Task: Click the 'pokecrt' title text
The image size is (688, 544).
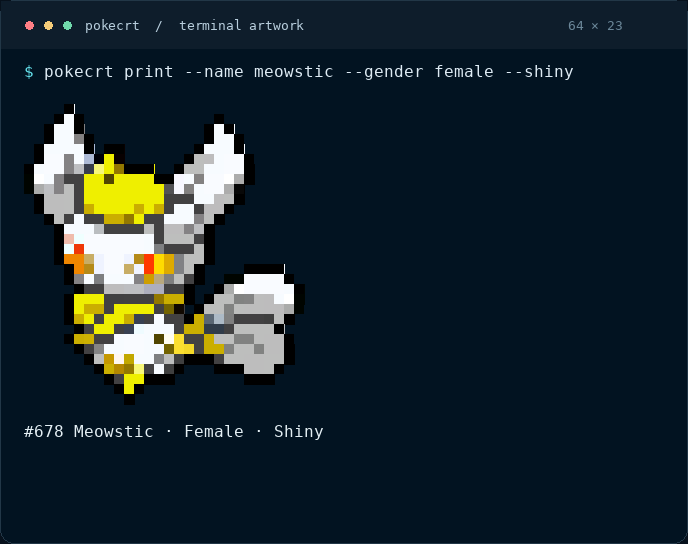Action: (x=112, y=26)
